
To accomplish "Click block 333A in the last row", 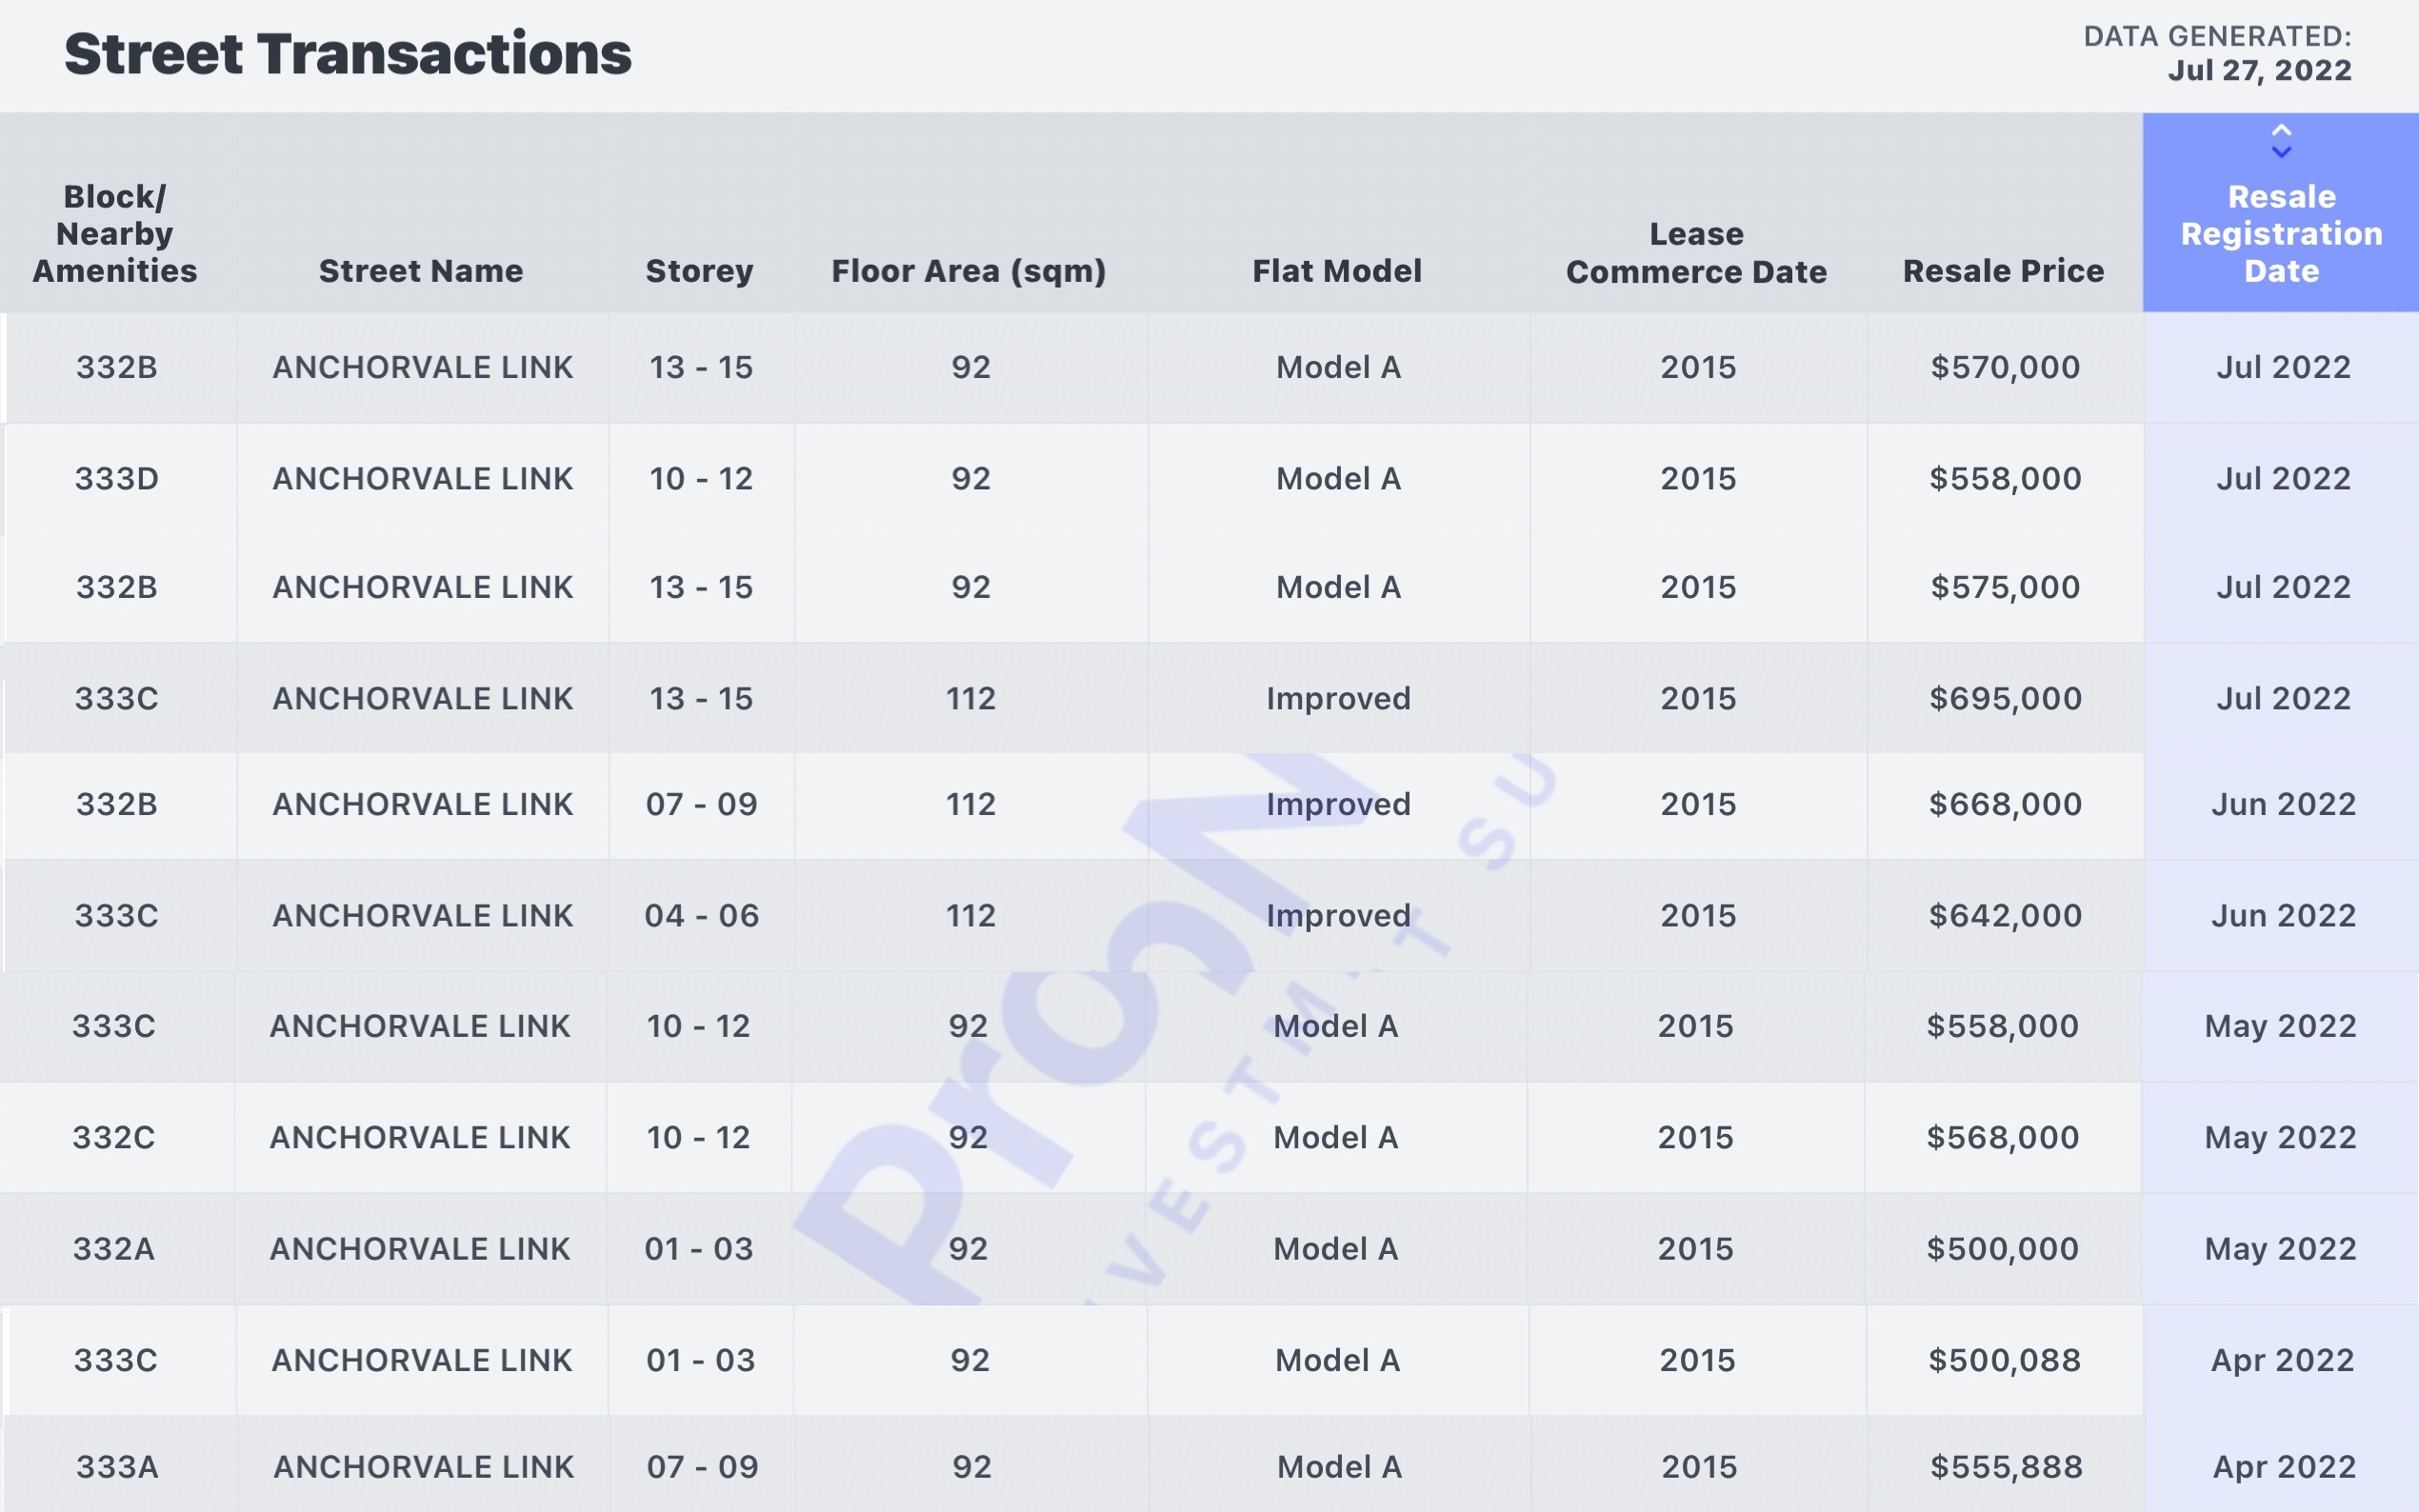I will click(117, 1467).
